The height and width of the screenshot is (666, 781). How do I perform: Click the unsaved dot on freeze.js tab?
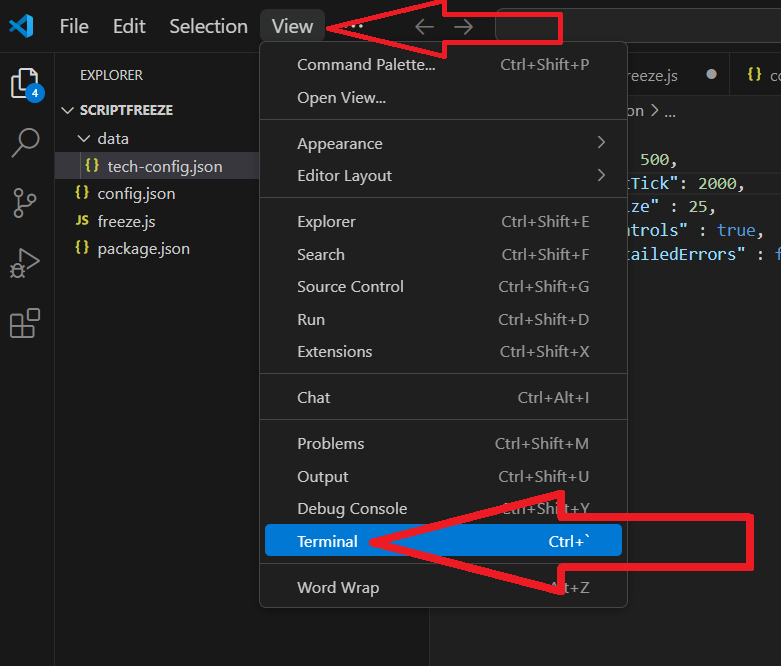(711, 74)
